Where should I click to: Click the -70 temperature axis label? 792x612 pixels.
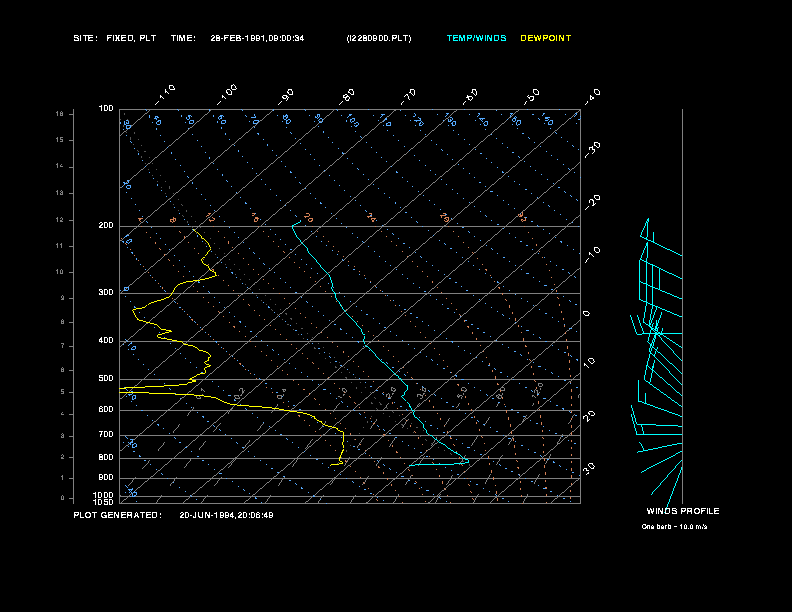(408, 96)
